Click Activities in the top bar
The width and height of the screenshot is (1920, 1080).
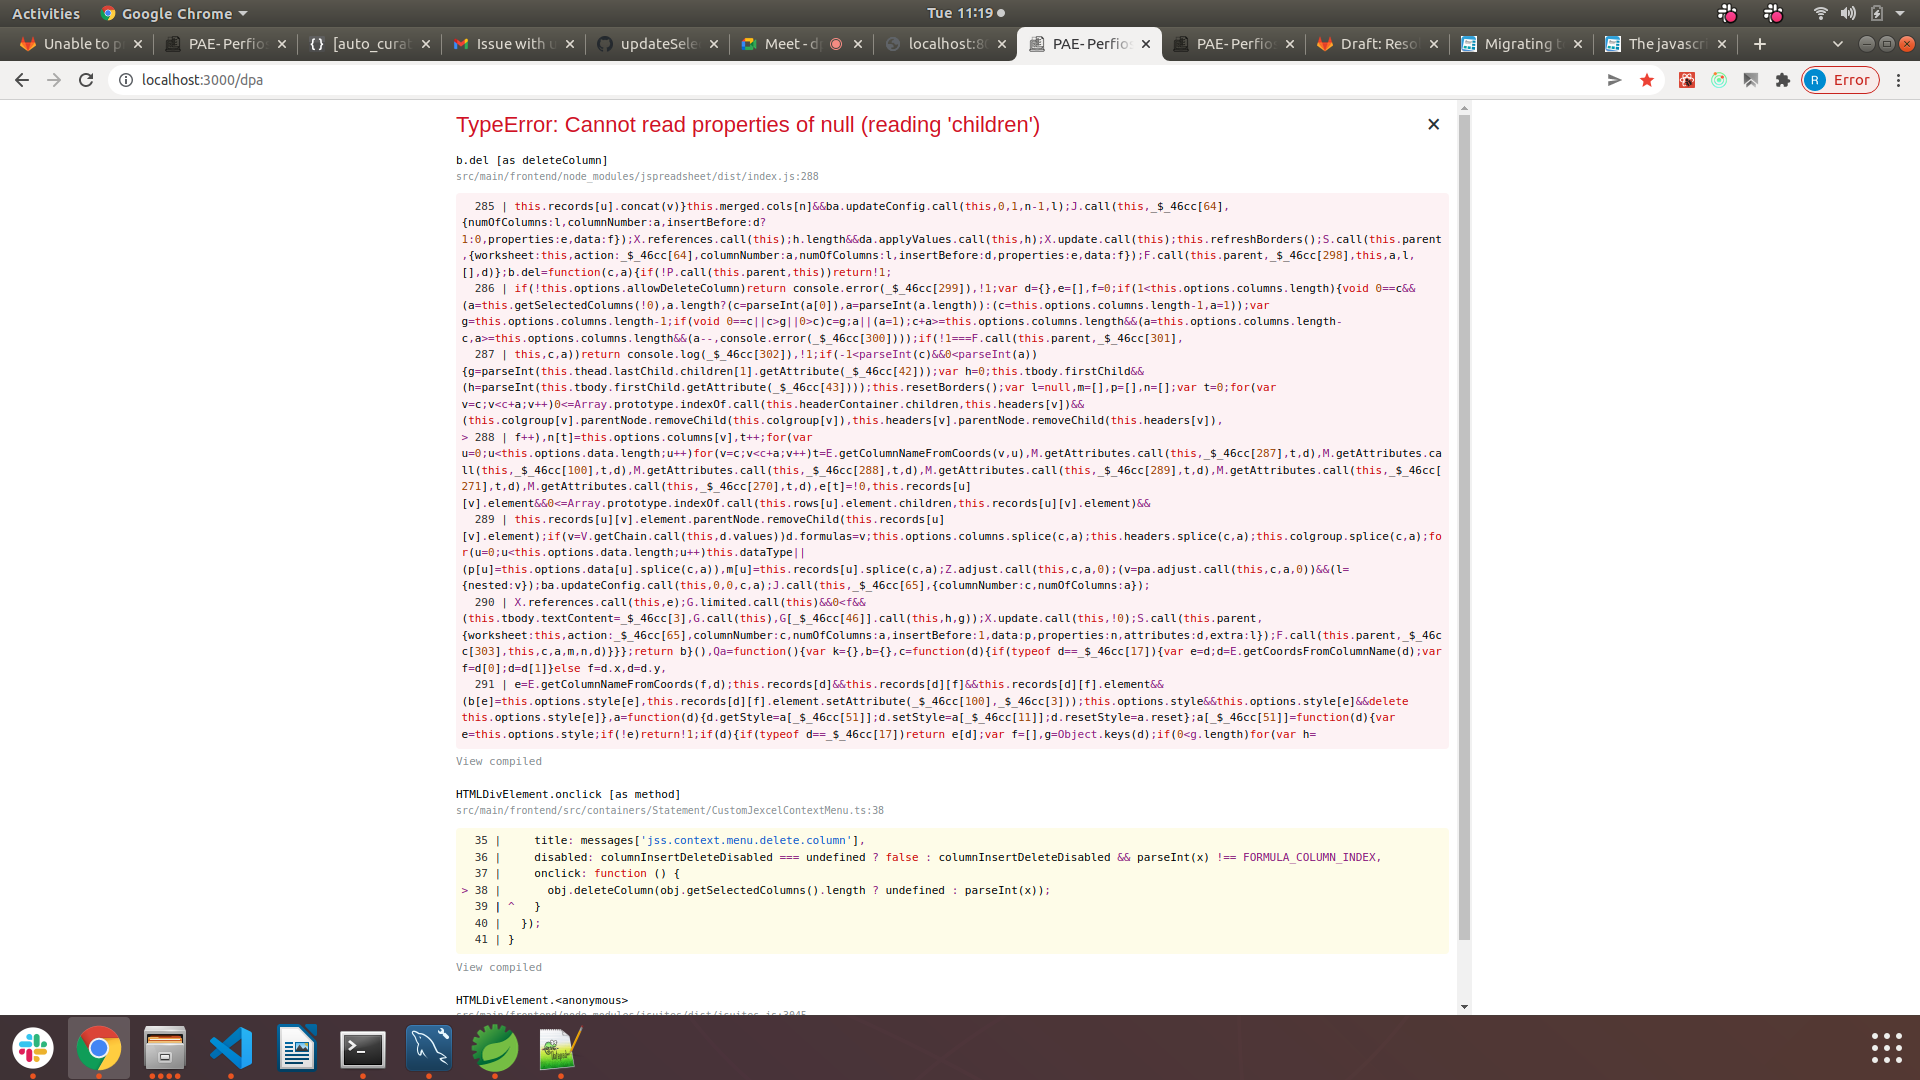46,13
